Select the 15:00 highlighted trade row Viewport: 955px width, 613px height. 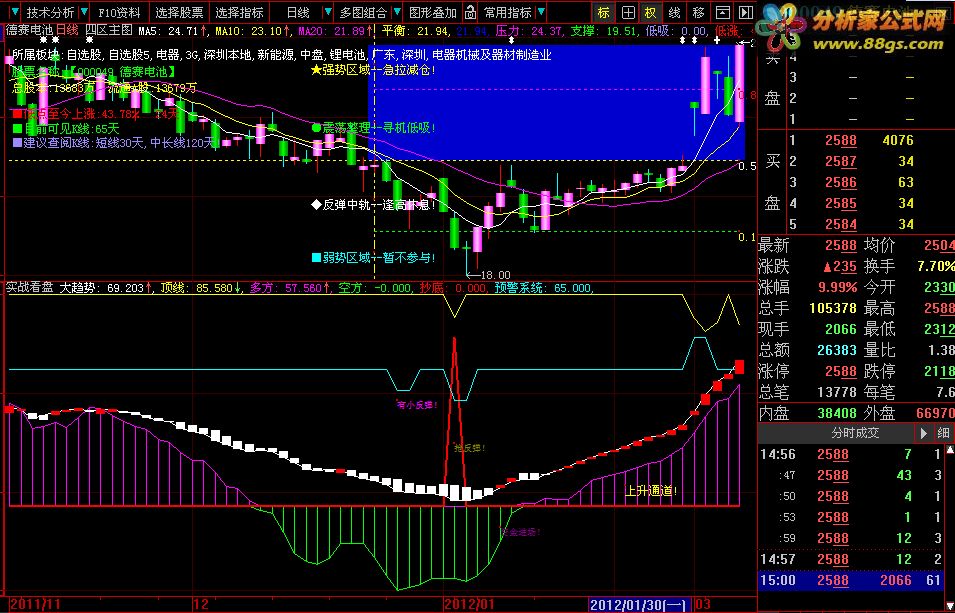851,580
